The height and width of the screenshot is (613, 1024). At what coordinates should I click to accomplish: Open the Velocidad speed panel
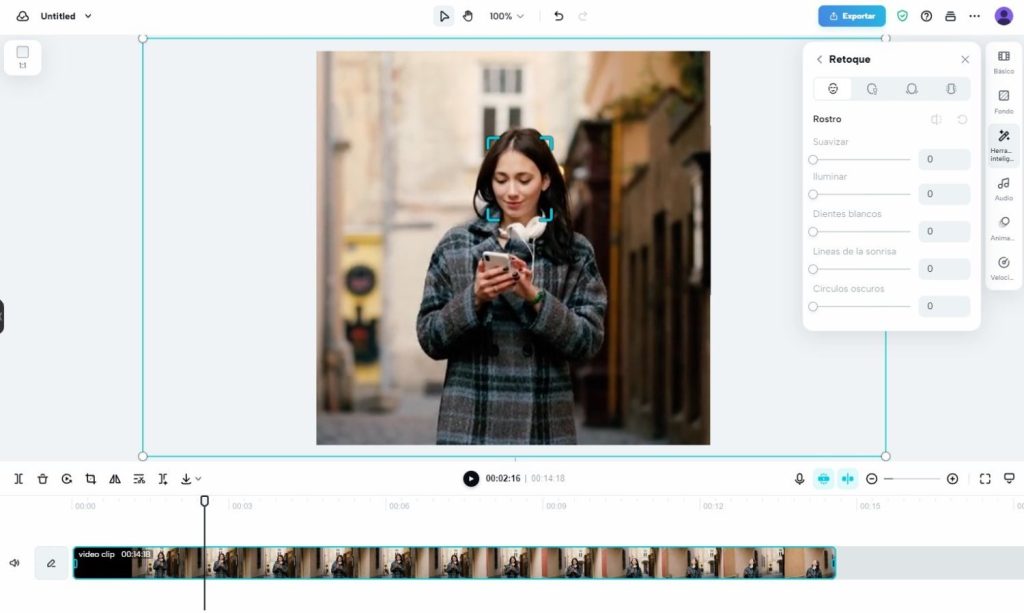1003,268
